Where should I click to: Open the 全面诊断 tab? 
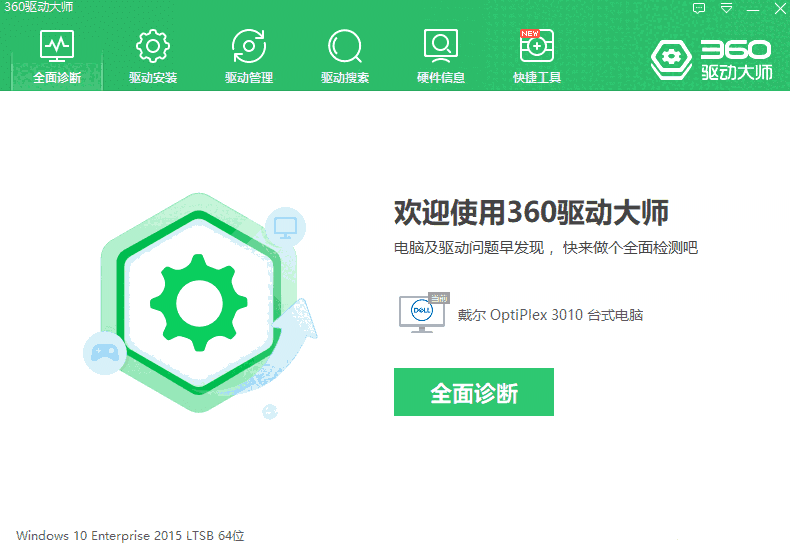[x=57, y=56]
